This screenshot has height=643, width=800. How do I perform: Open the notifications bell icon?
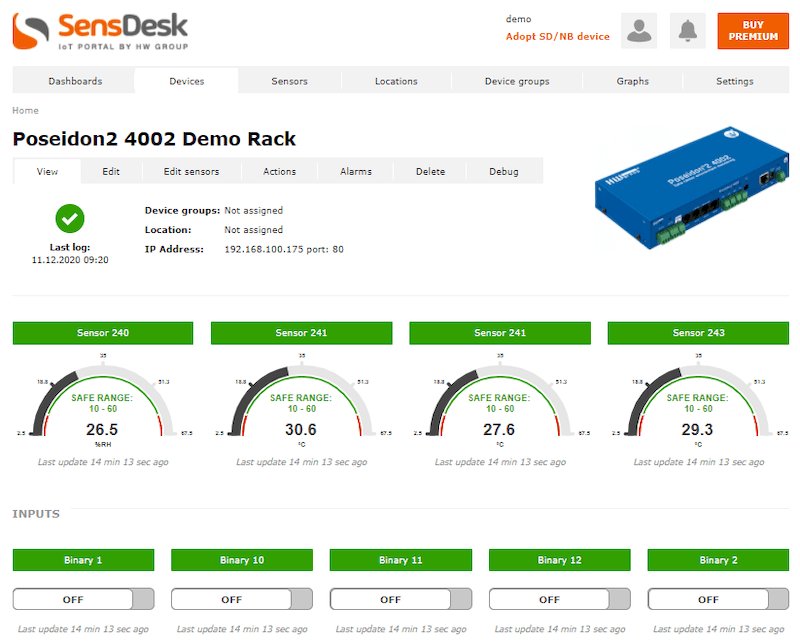[x=687, y=31]
